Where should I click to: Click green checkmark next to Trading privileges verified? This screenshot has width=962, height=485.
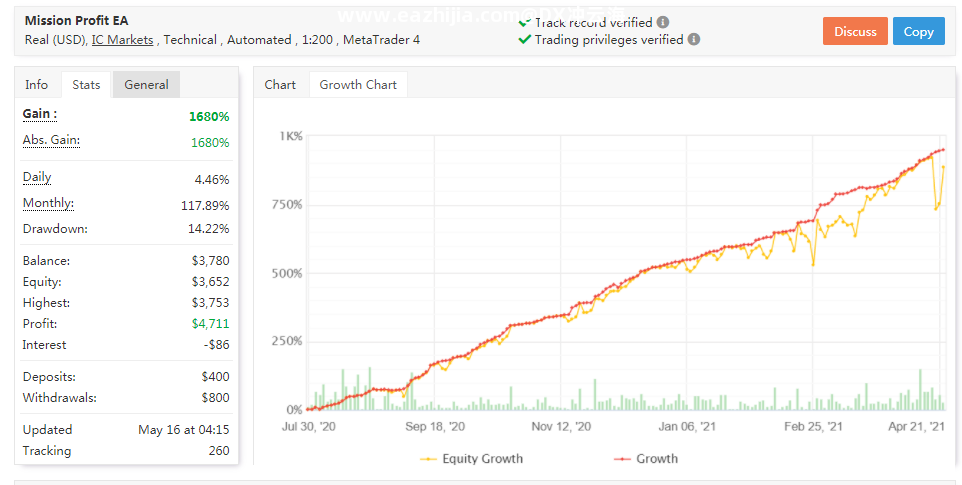(x=524, y=40)
